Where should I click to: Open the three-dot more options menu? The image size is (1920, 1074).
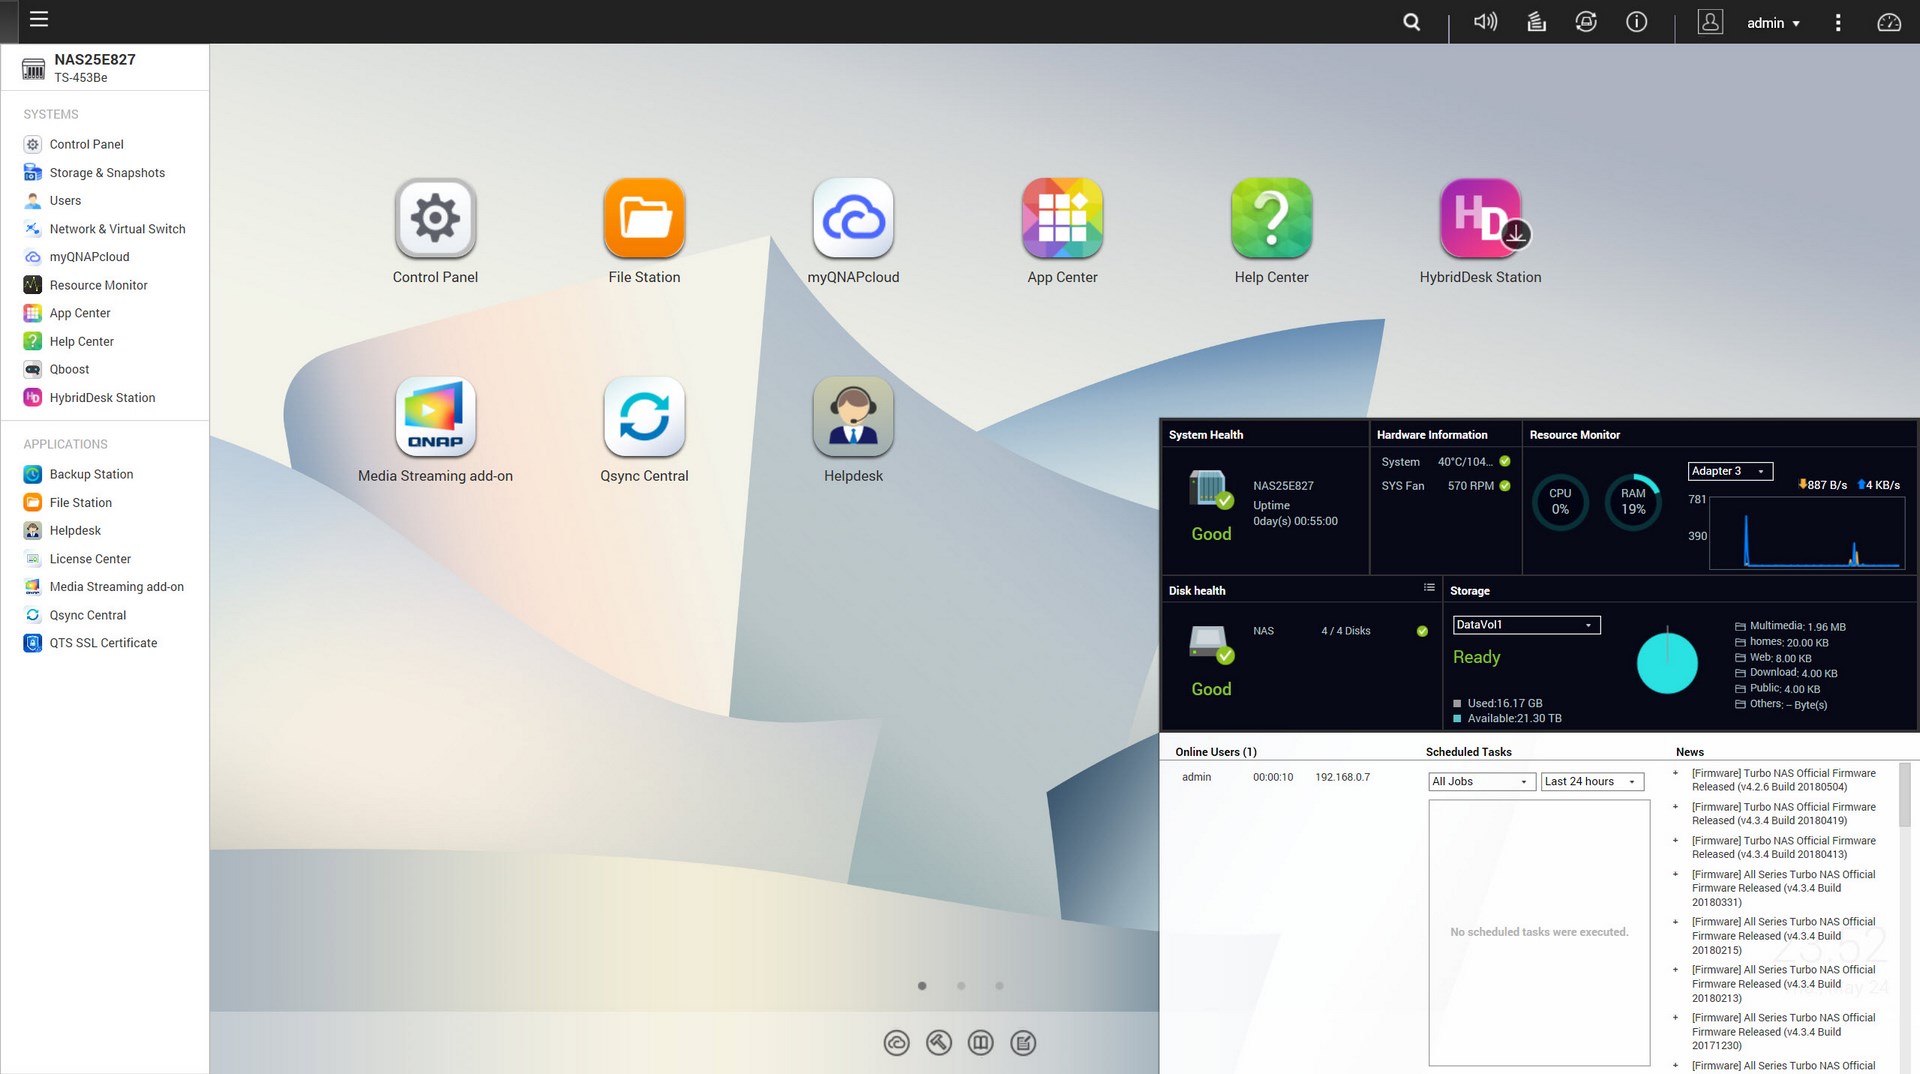(x=1837, y=22)
